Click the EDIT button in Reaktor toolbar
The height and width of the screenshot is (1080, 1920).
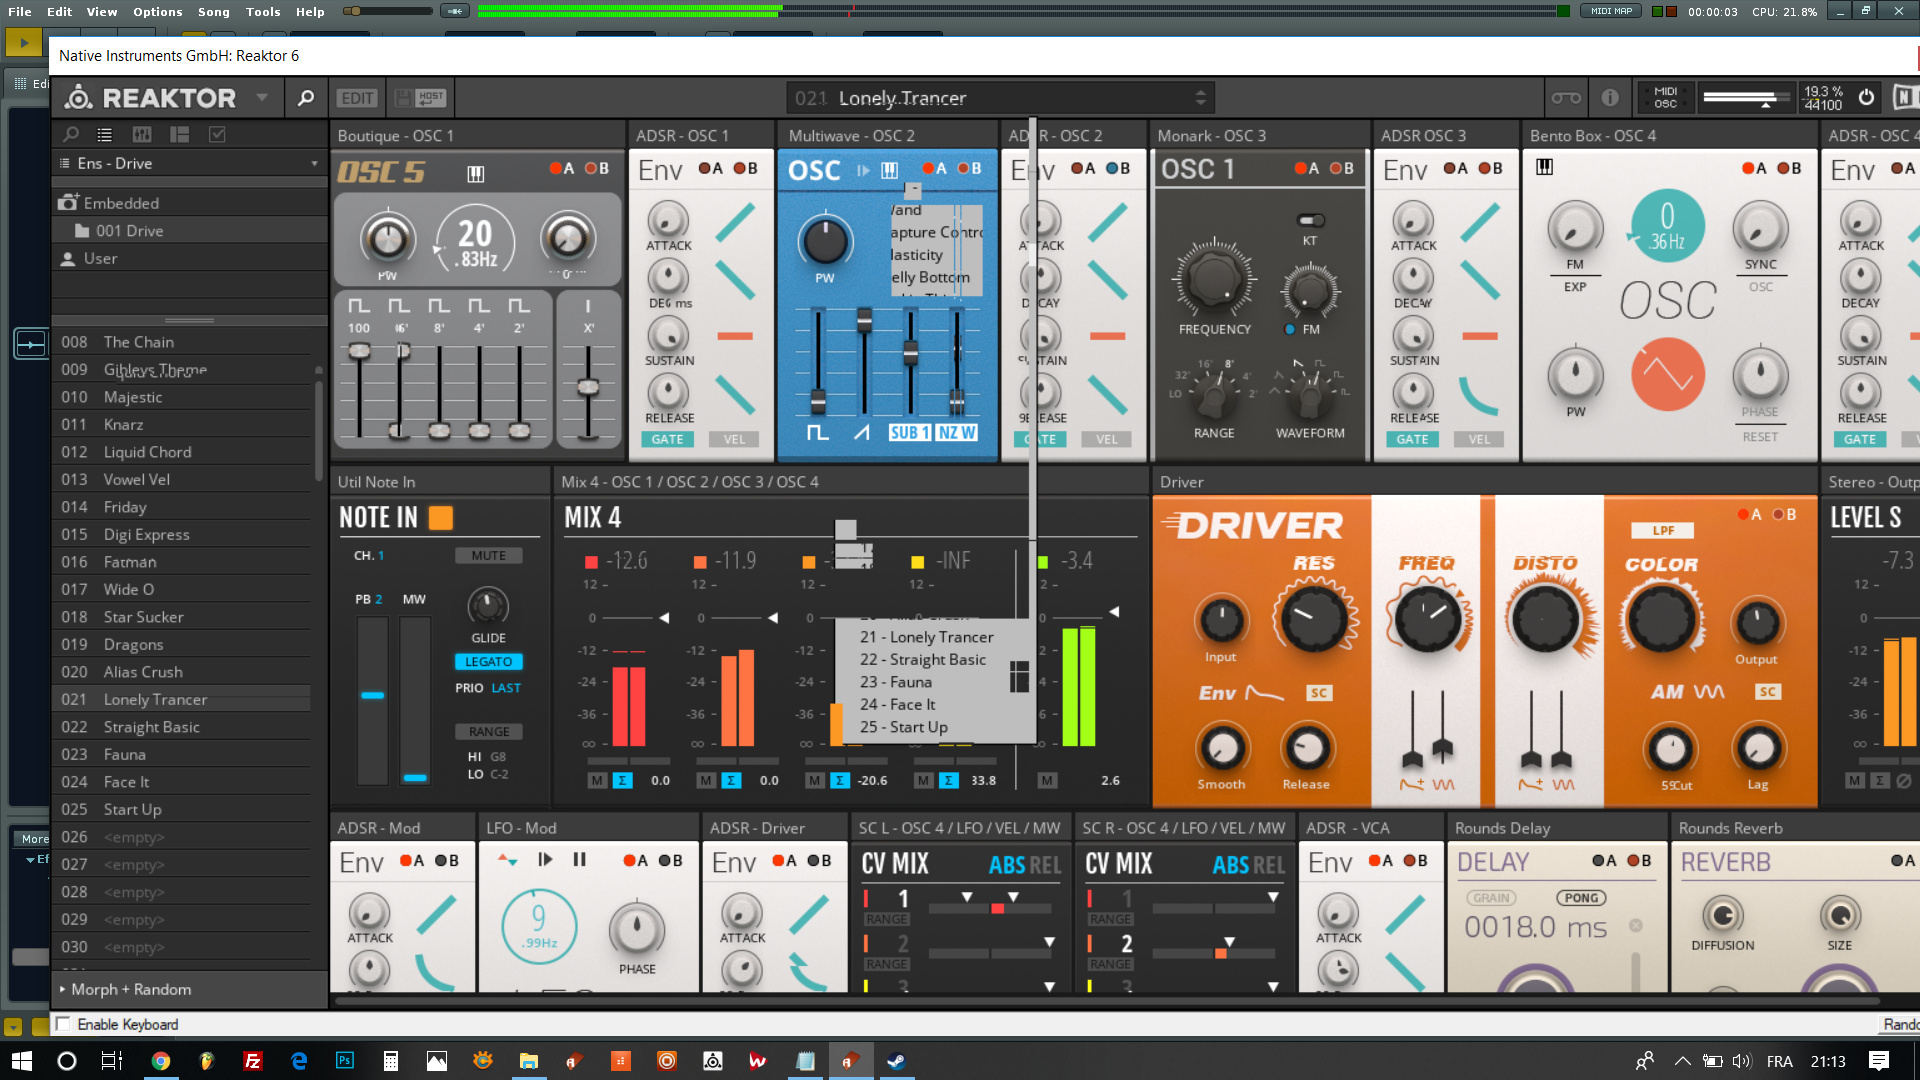pos(355,96)
